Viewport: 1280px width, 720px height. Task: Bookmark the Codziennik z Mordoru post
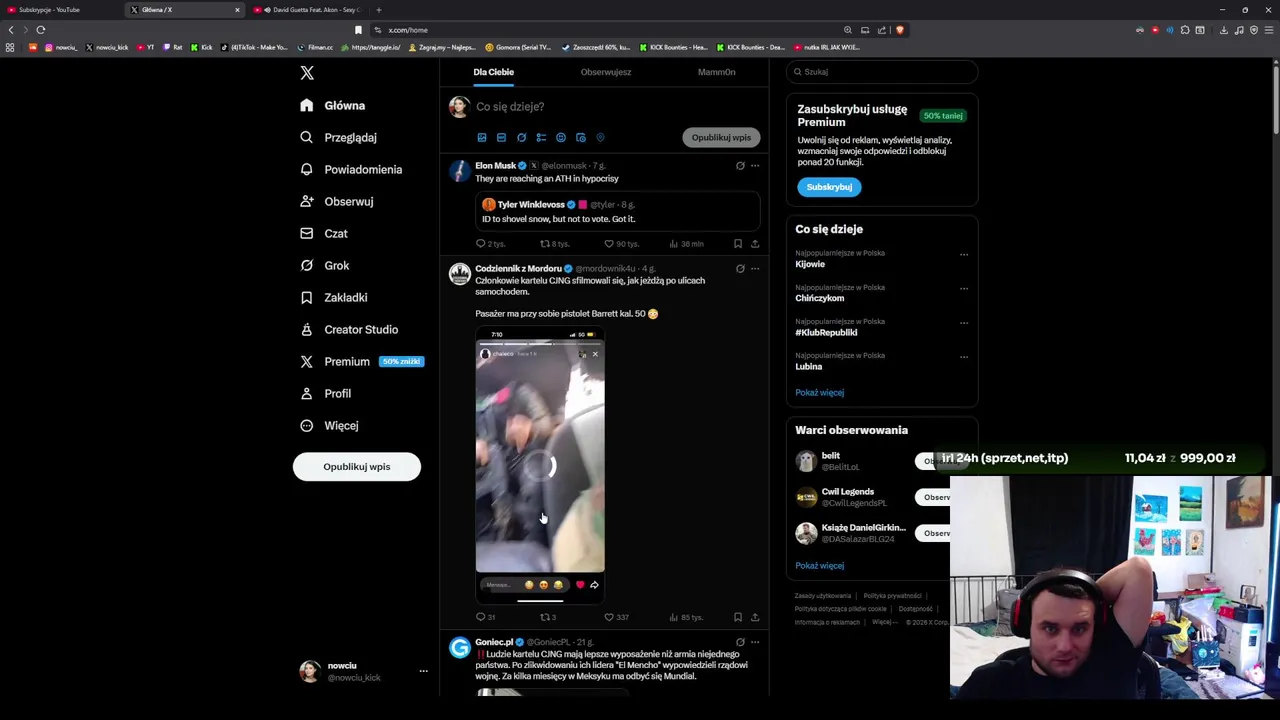coord(738,617)
